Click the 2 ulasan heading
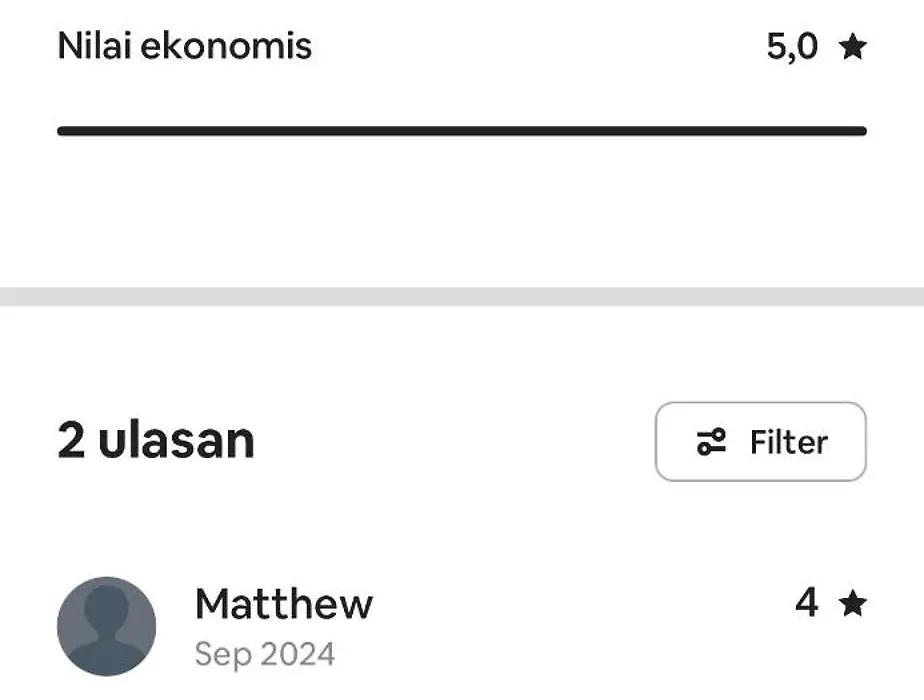The width and height of the screenshot is (924, 700). click(x=156, y=441)
